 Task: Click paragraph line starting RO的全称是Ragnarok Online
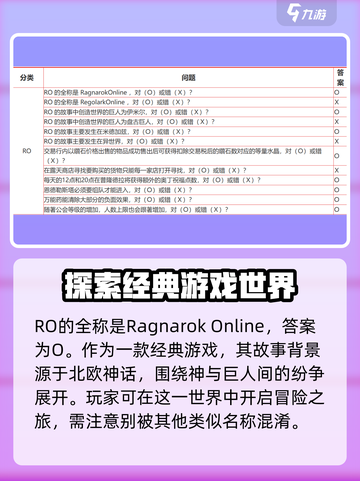175,326
